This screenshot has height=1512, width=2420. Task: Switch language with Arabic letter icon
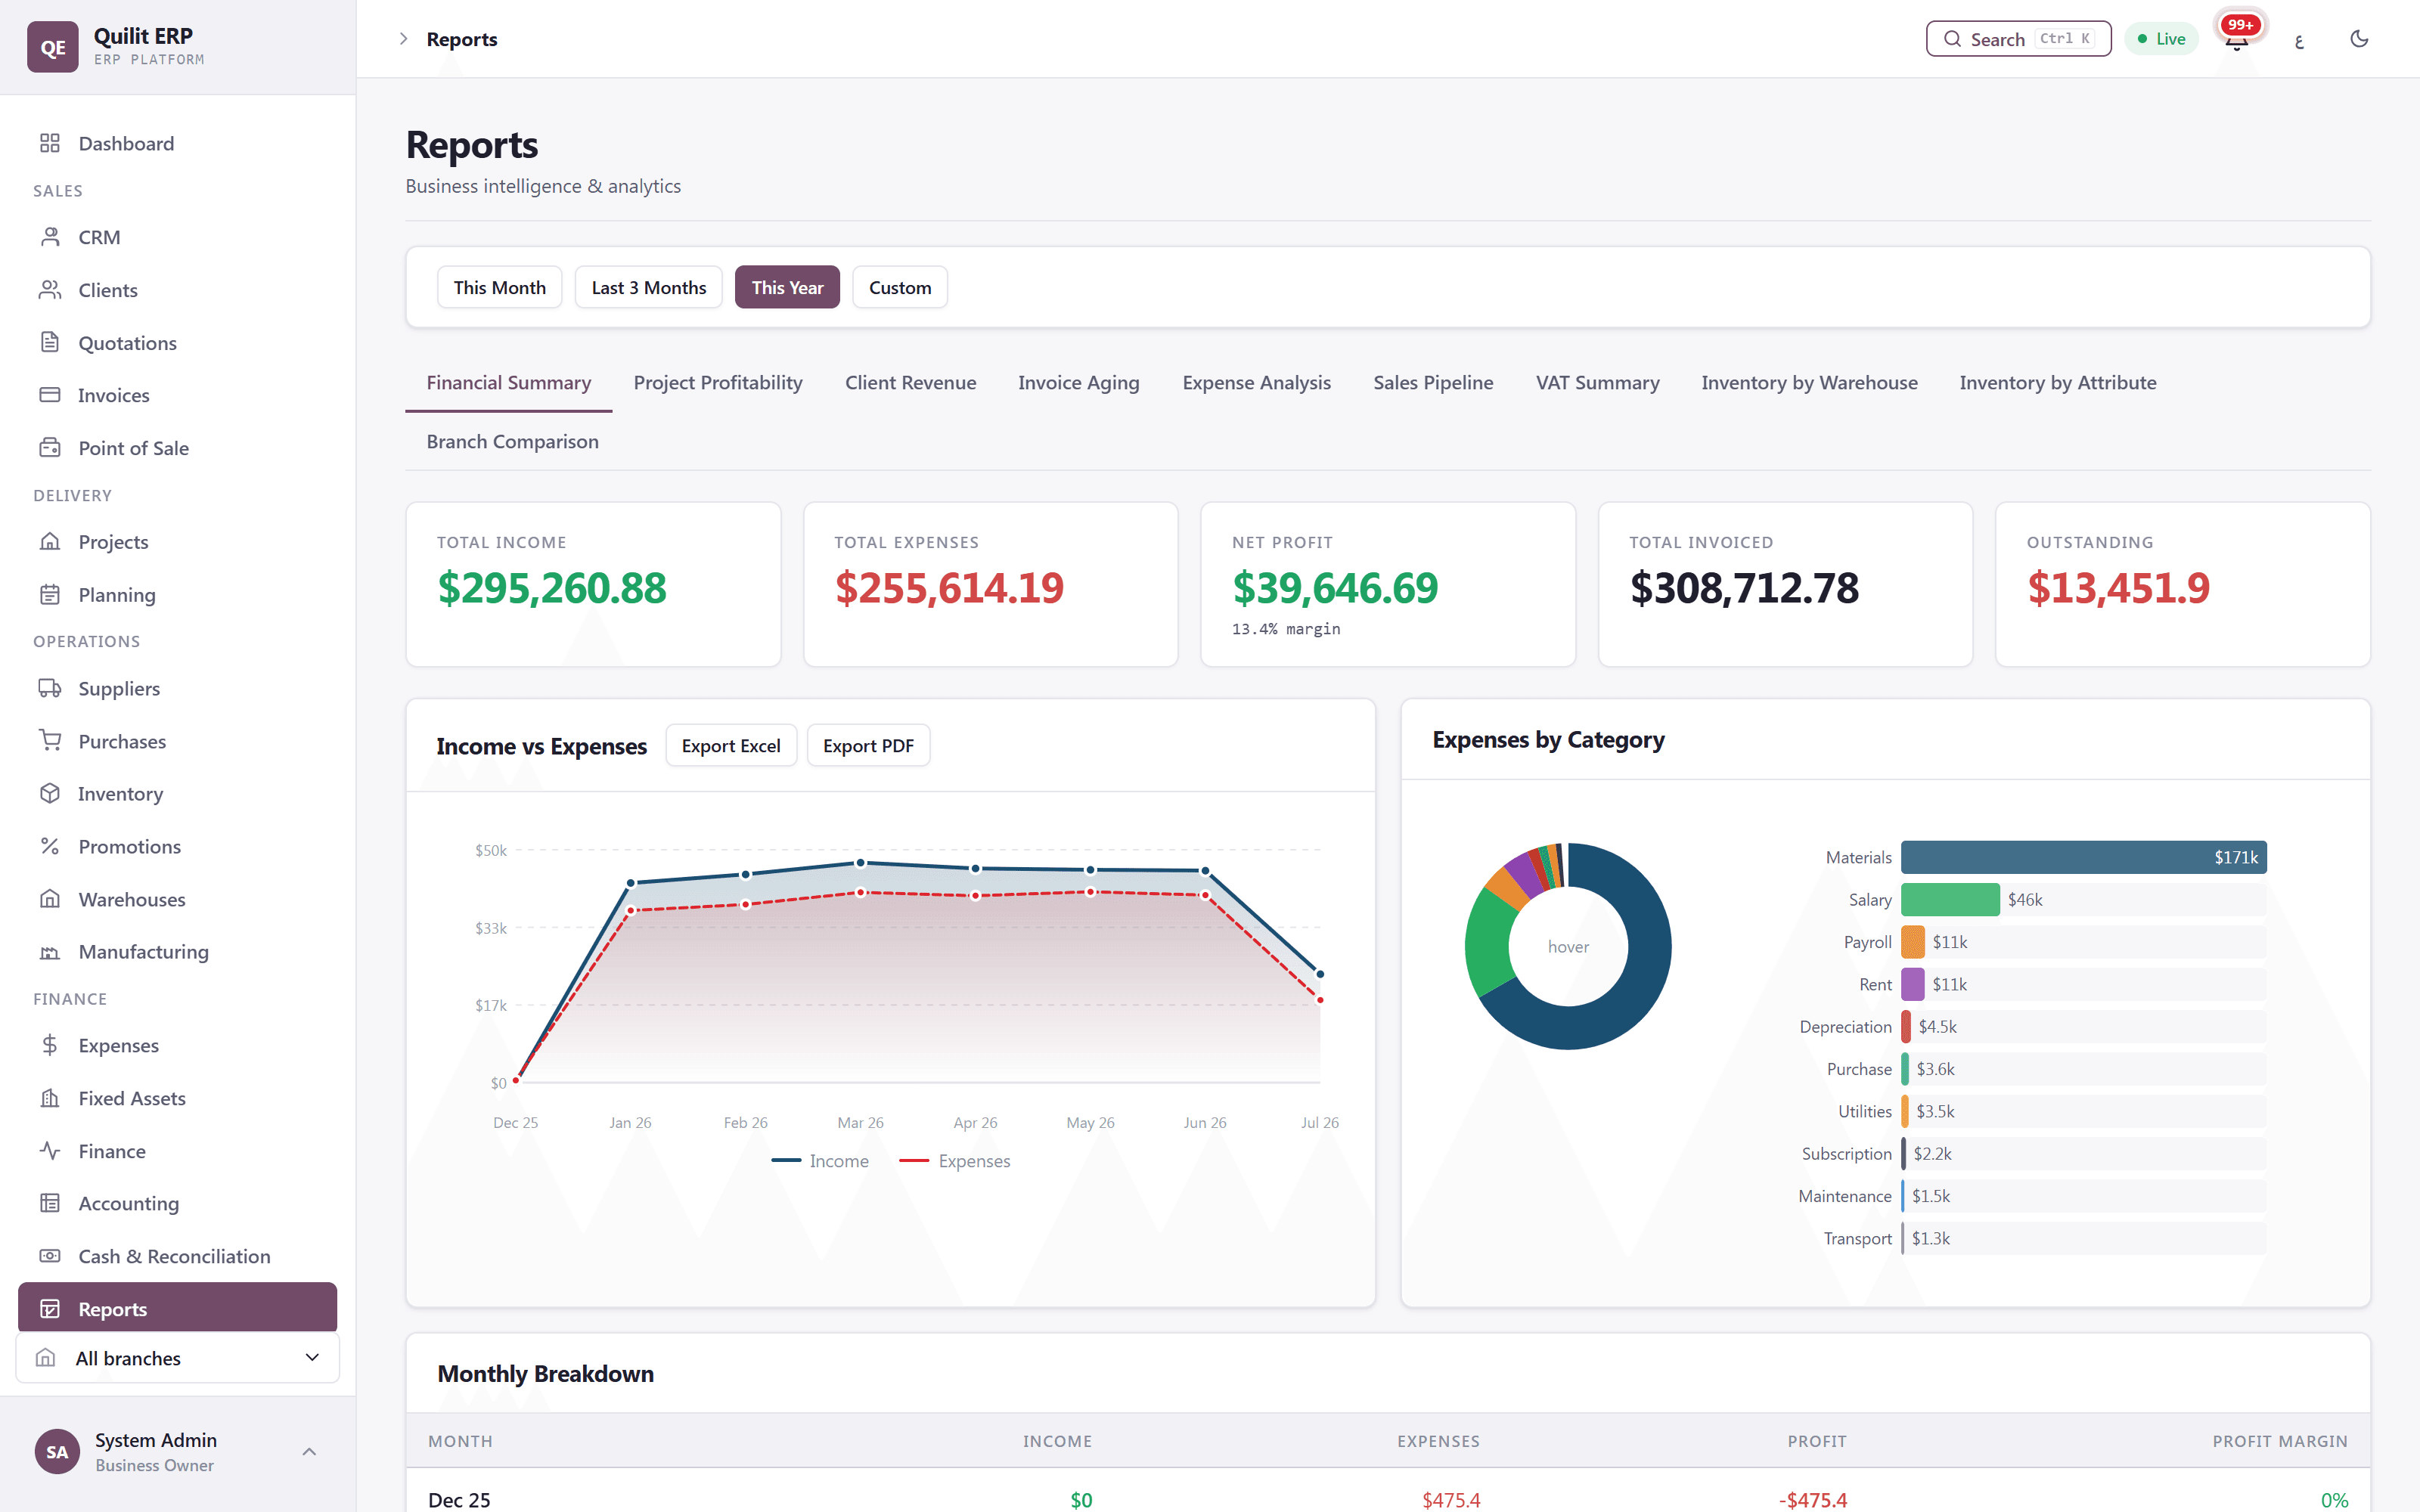click(2299, 39)
